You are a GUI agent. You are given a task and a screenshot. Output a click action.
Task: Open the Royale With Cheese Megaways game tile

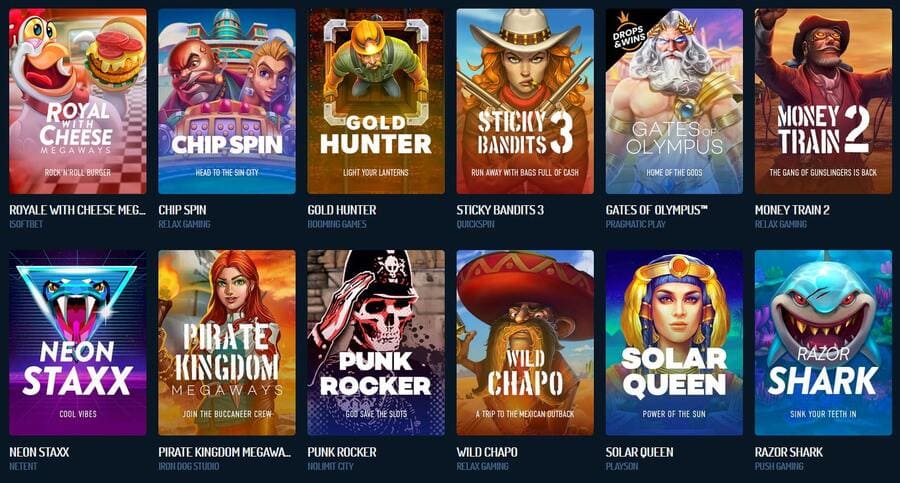pyautogui.click(x=77, y=101)
